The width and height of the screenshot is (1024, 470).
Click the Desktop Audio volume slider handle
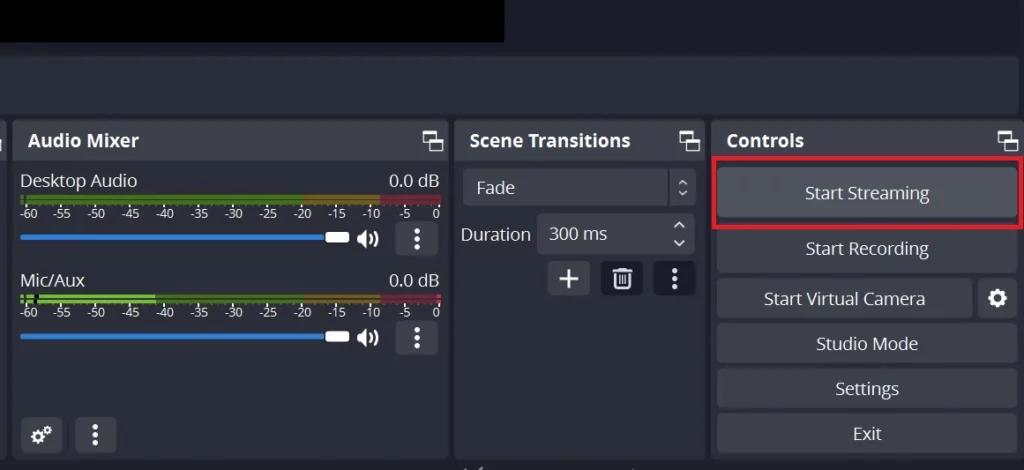(338, 238)
